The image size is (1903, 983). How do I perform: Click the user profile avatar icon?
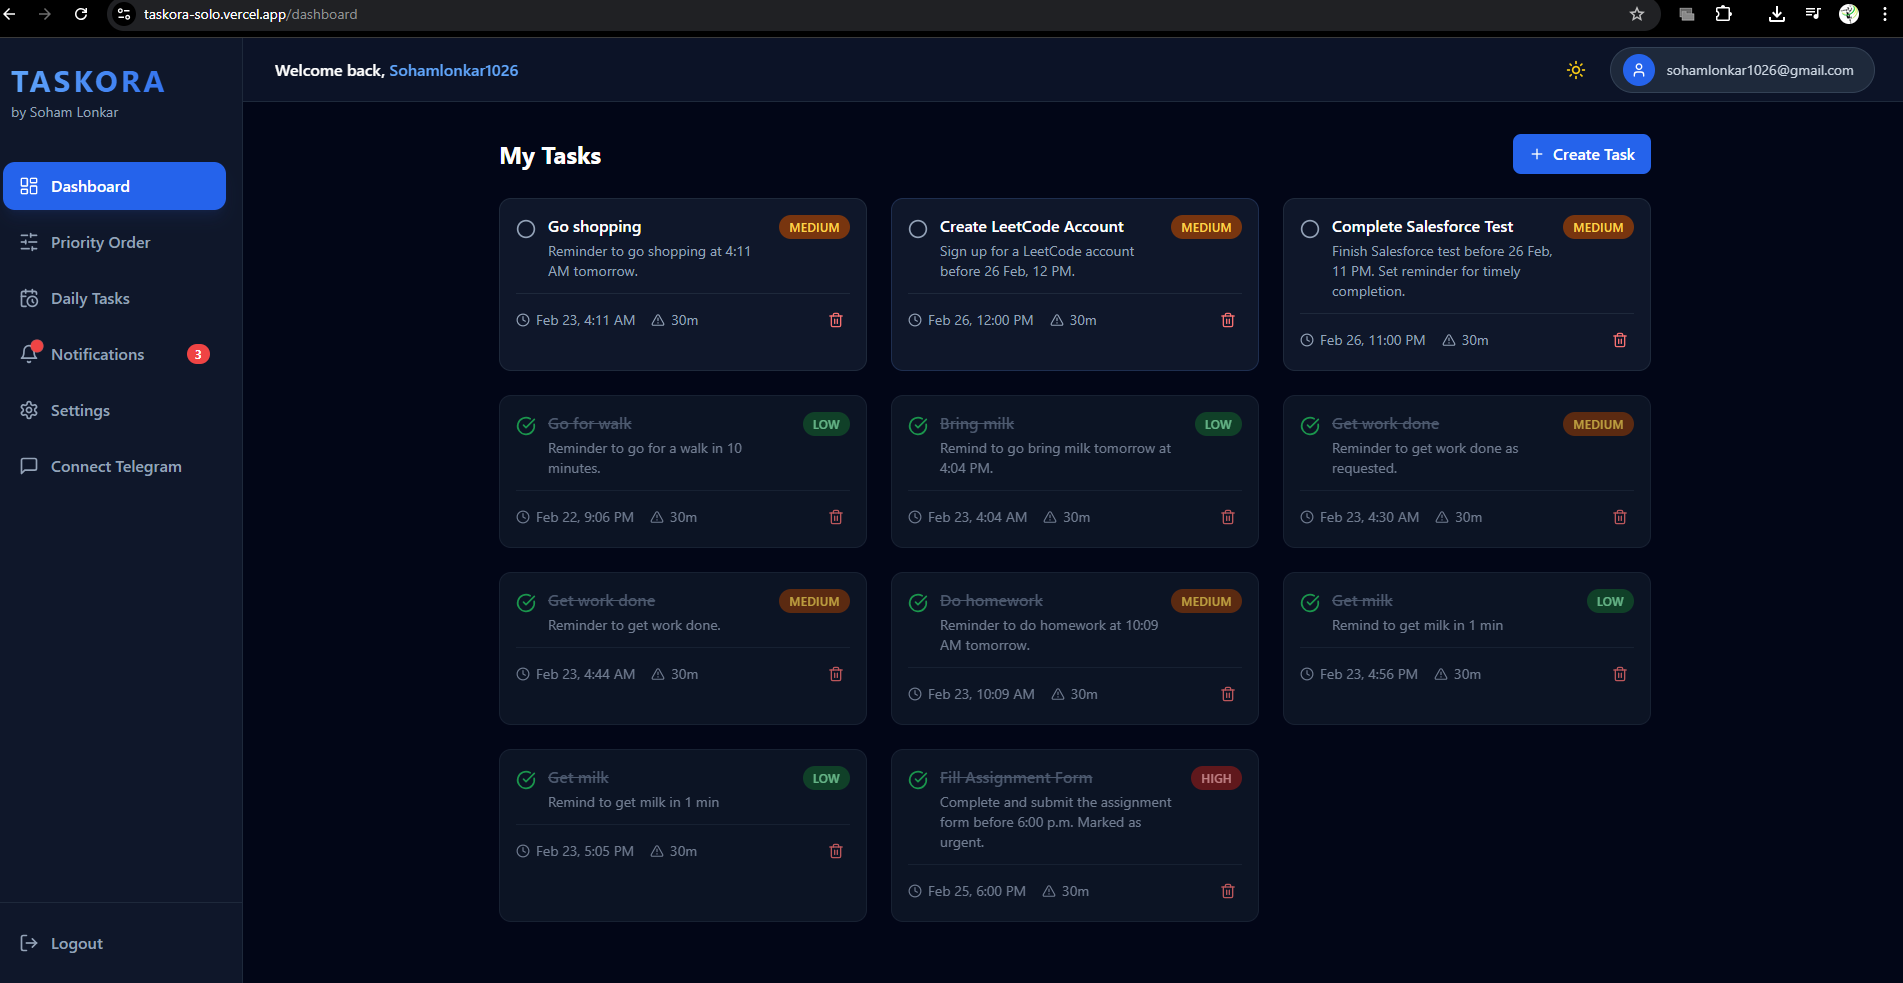pos(1638,70)
